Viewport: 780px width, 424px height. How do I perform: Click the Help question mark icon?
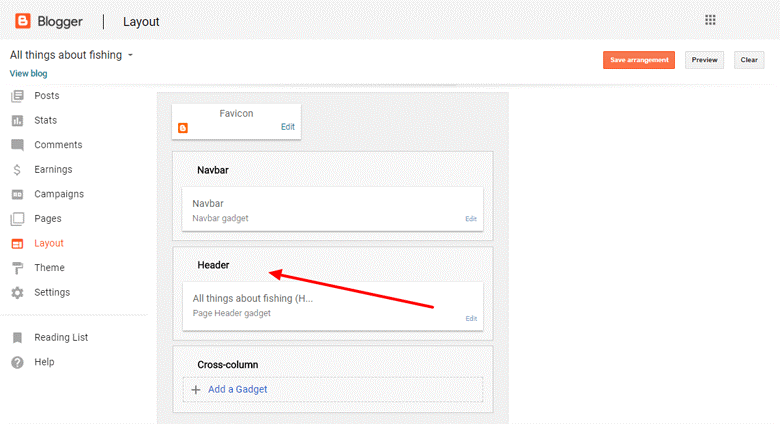[17, 362]
